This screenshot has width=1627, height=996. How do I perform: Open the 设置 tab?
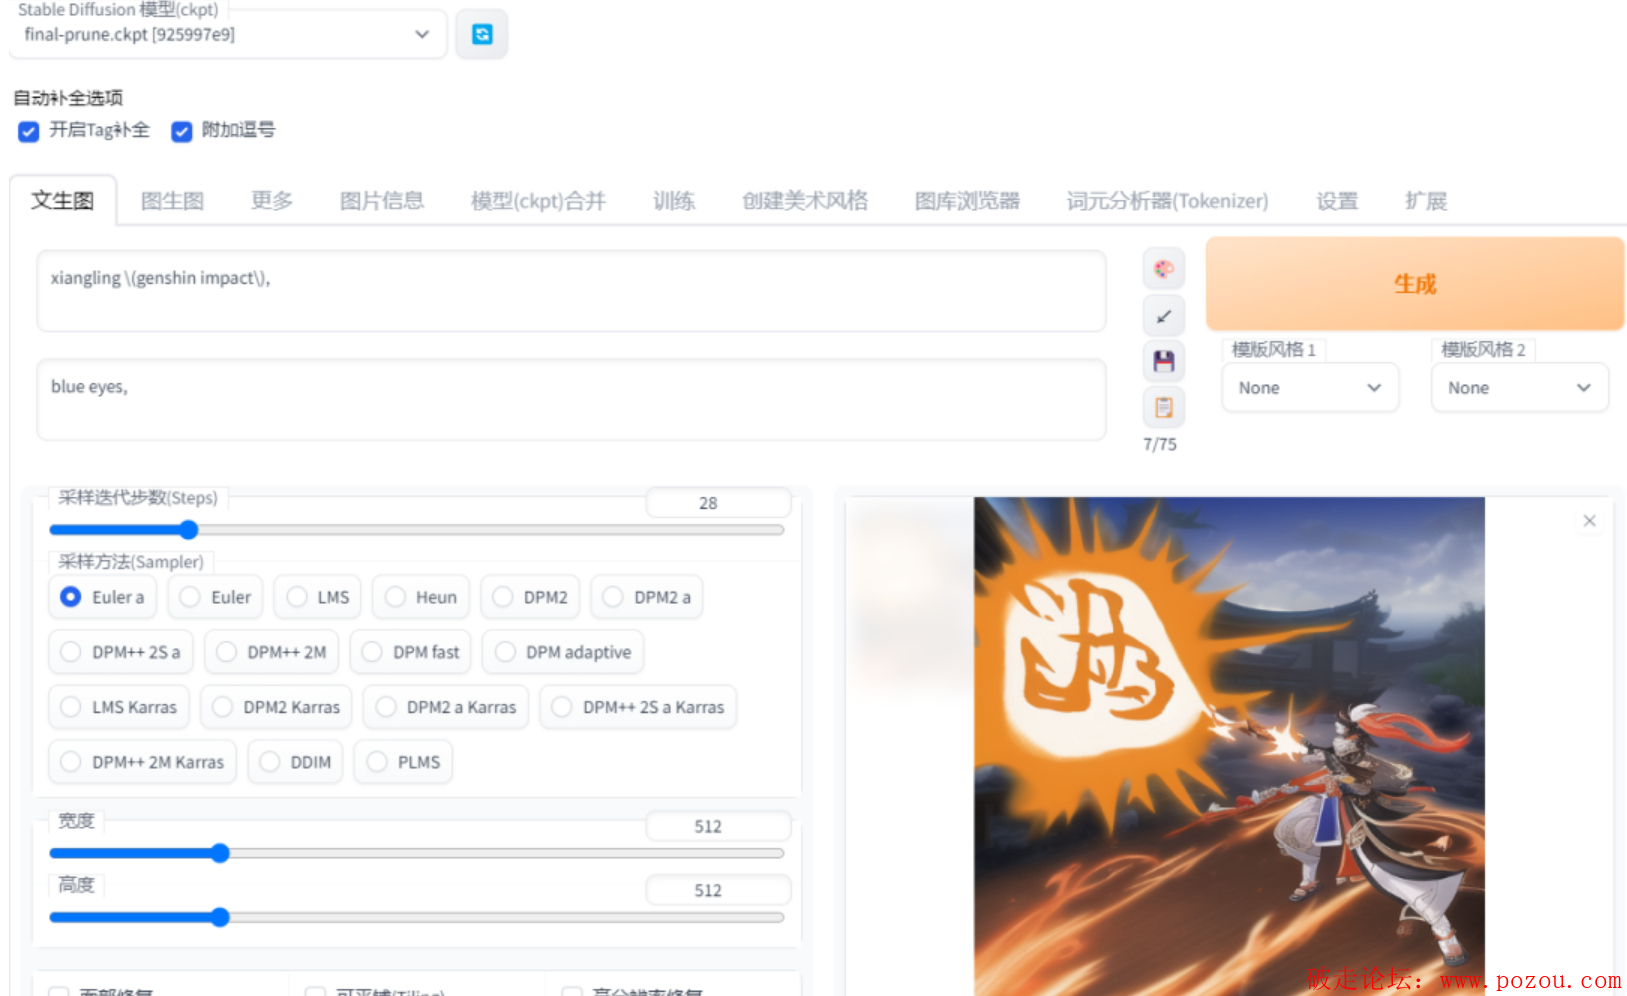pyautogui.click(x=1337, y=201)
